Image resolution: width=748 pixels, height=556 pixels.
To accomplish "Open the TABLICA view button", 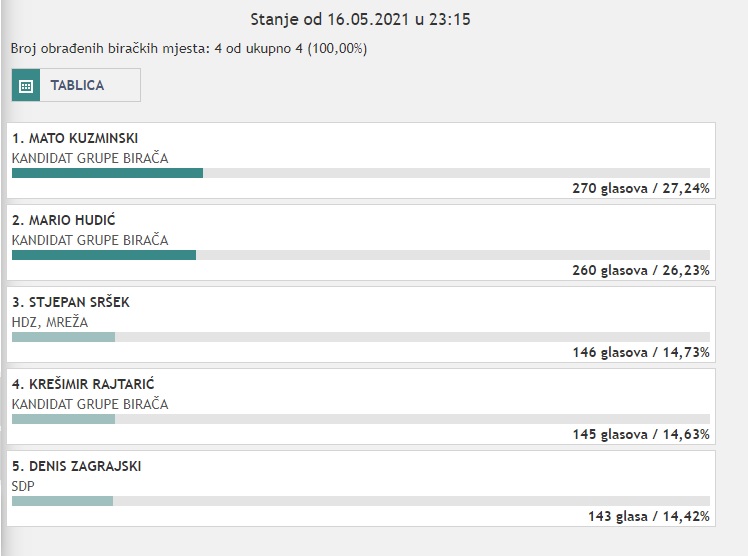I will coord(76,85).
